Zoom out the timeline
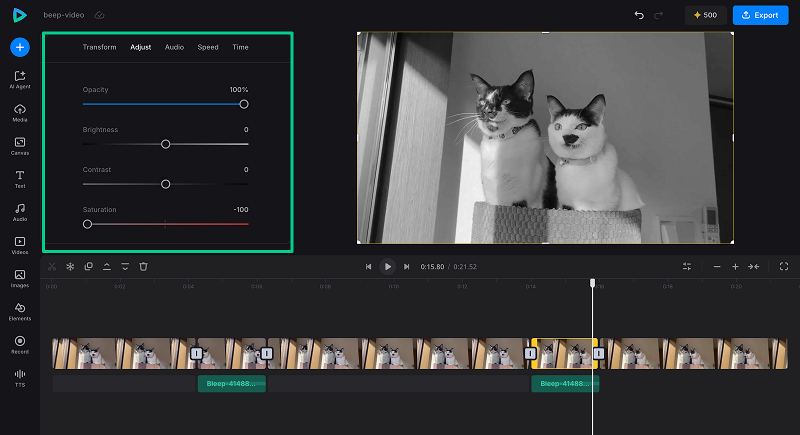The height and width of the screenshot is (435, 800). point(717,267)
